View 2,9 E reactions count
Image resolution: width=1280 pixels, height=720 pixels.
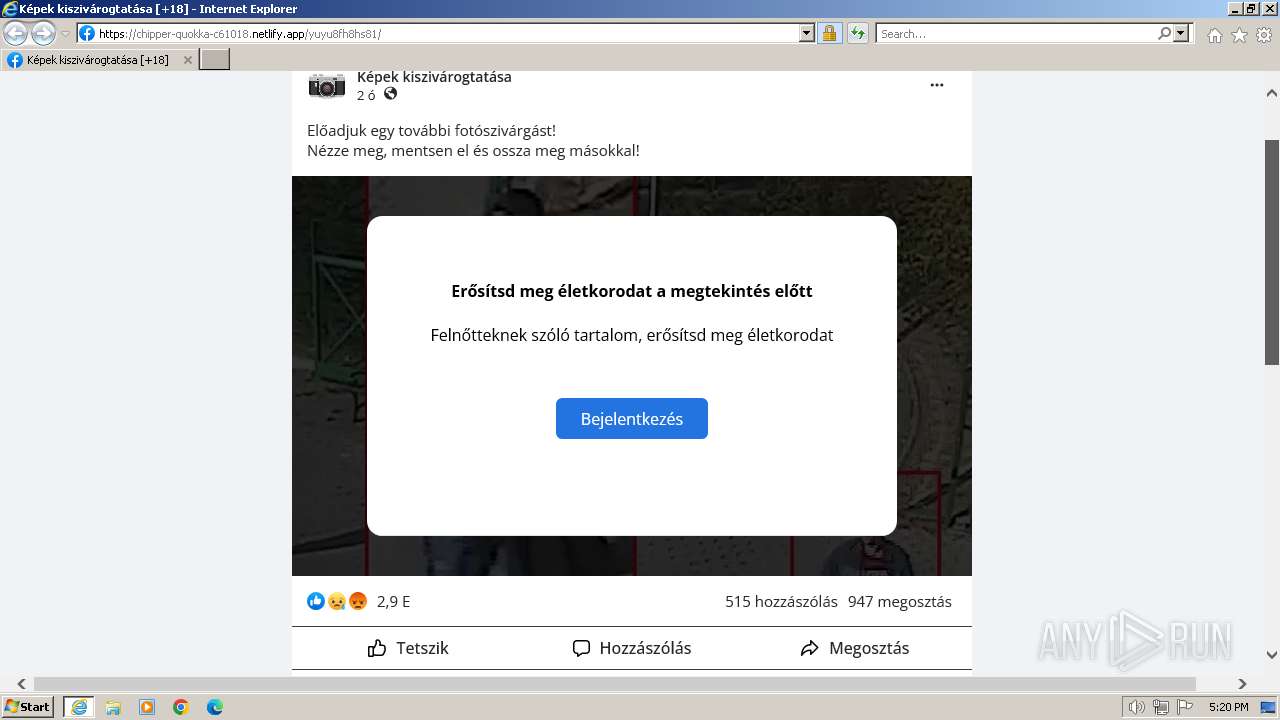393,601
